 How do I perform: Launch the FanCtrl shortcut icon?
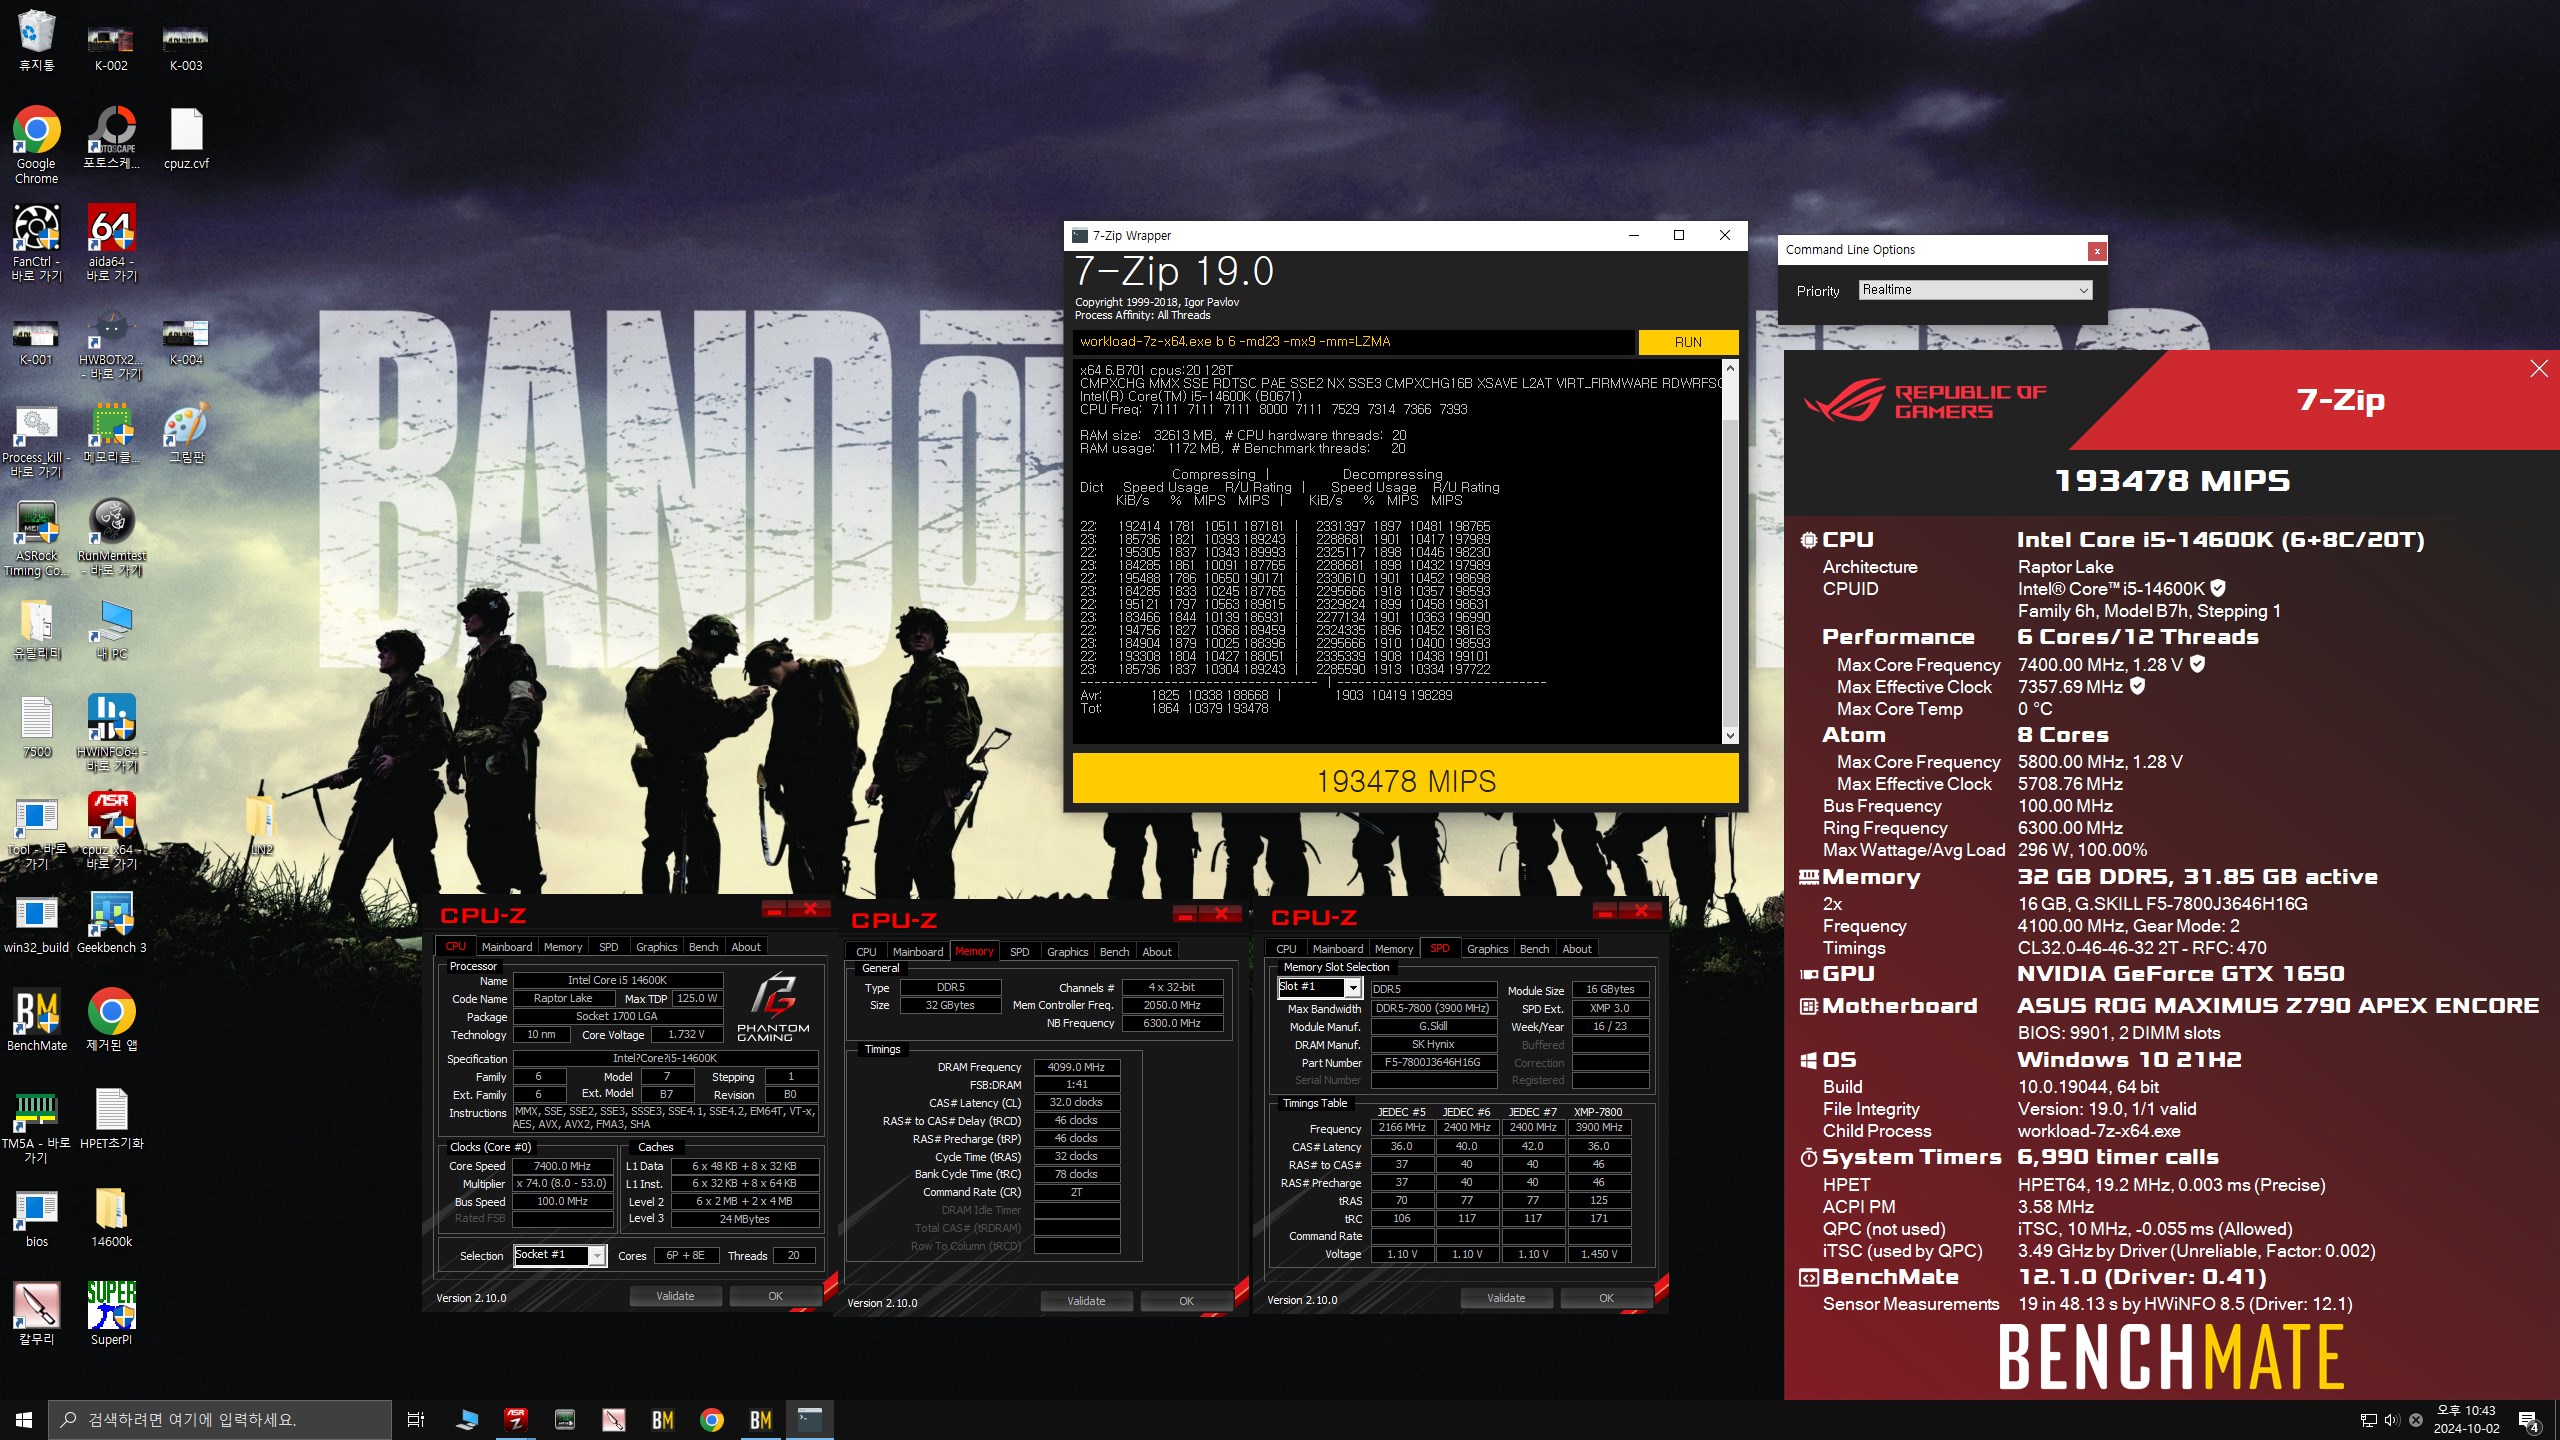click(x=36, y=243)
